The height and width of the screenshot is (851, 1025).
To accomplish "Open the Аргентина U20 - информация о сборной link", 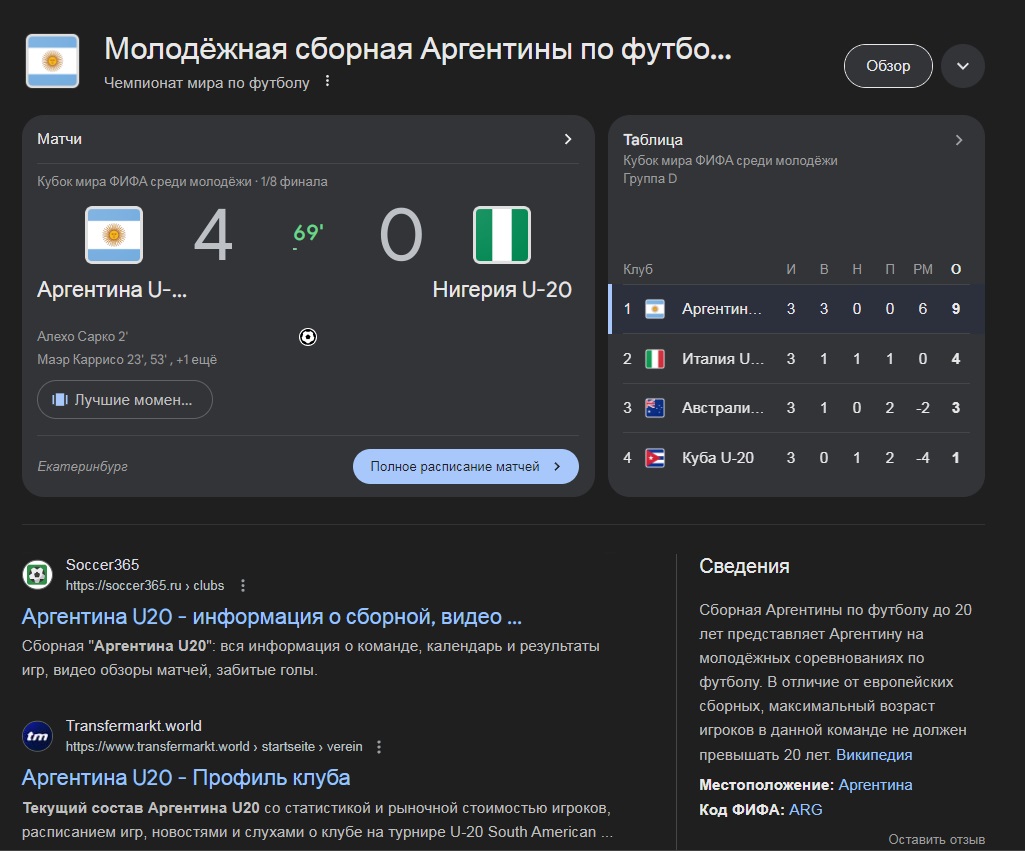I will coord(272,616).
